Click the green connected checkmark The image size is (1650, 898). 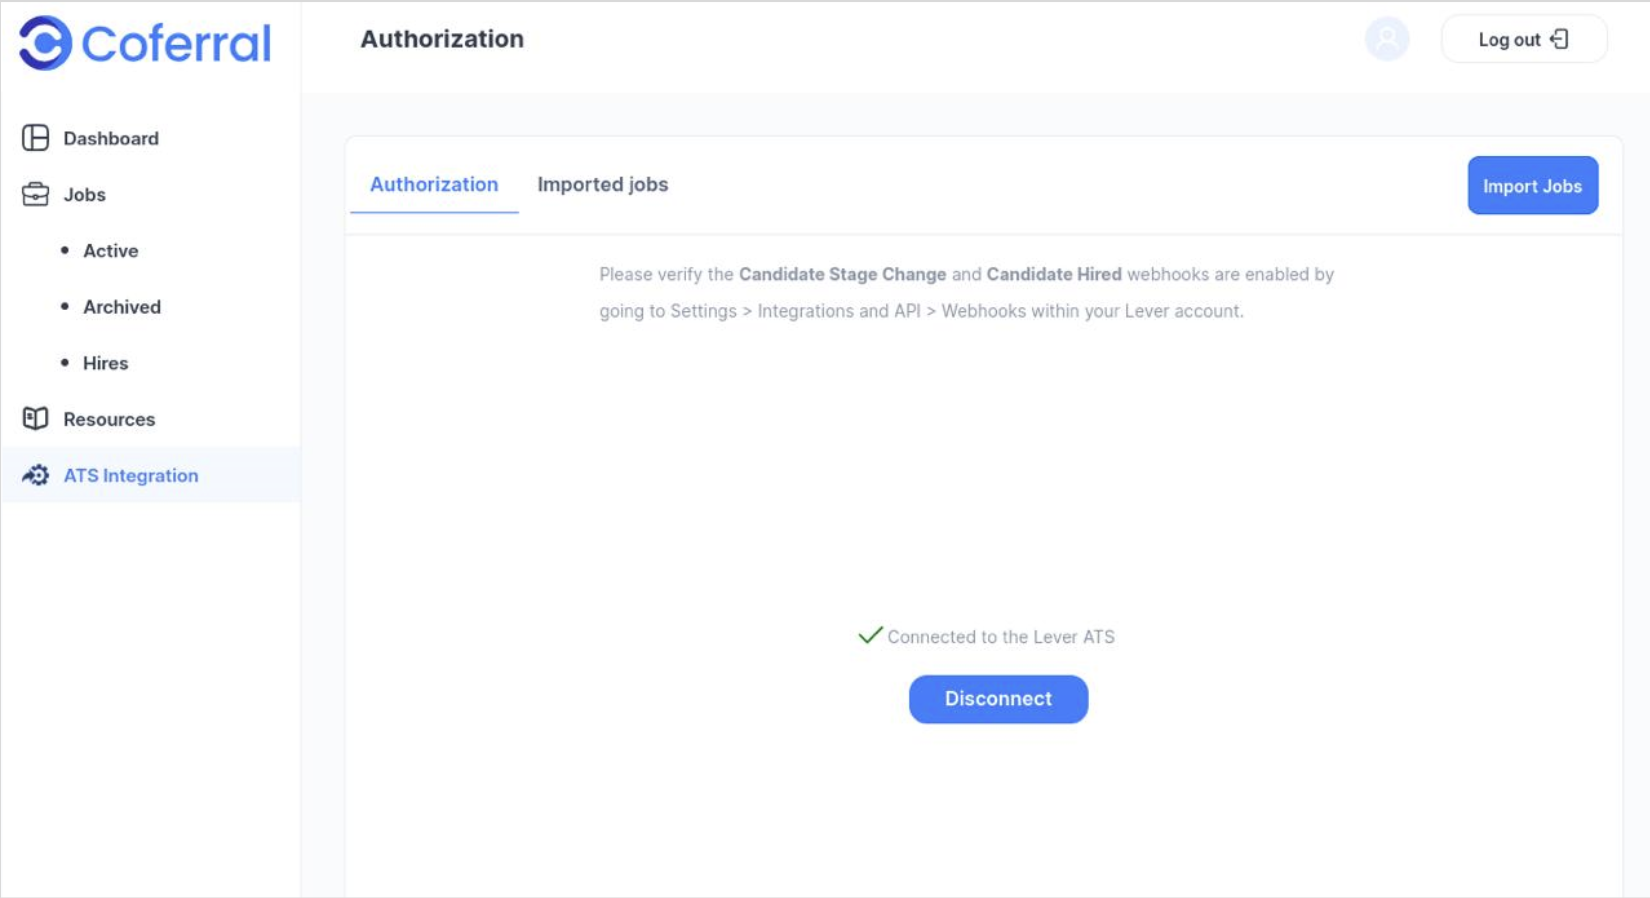click(x=870, y=635)
